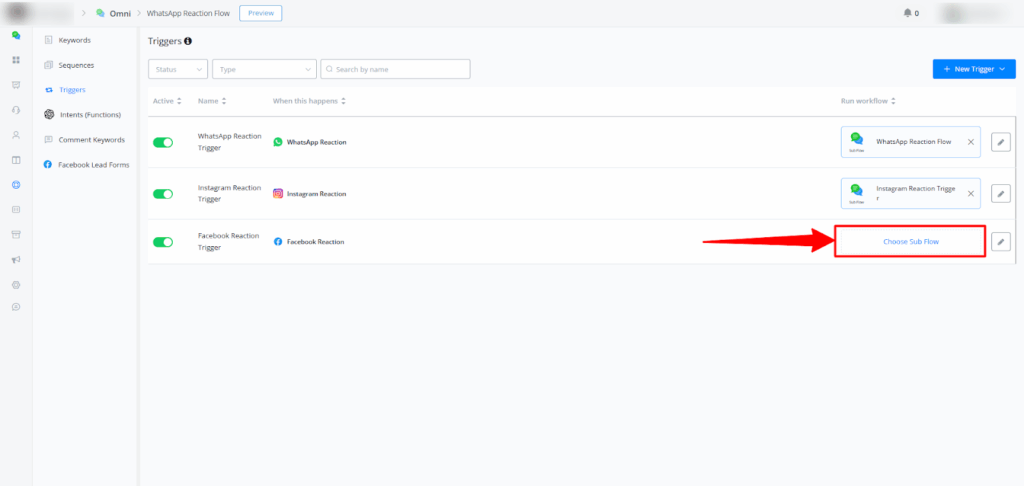Expand the Type filter dropdown
Image resolution: width=1024 pixels, height=486 pixels.
264,69
